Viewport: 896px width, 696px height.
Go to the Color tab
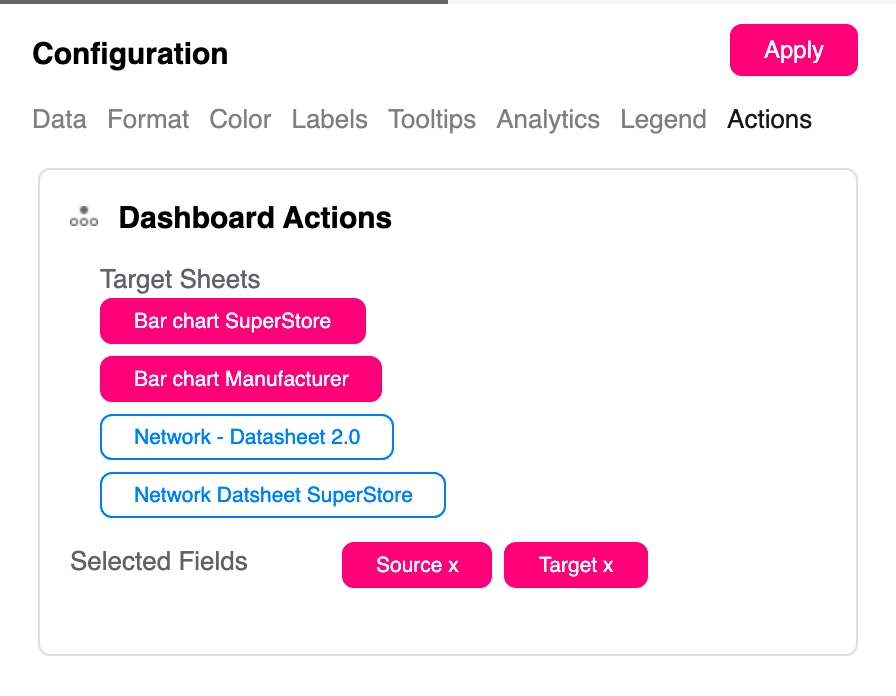[x=240, y=120]
